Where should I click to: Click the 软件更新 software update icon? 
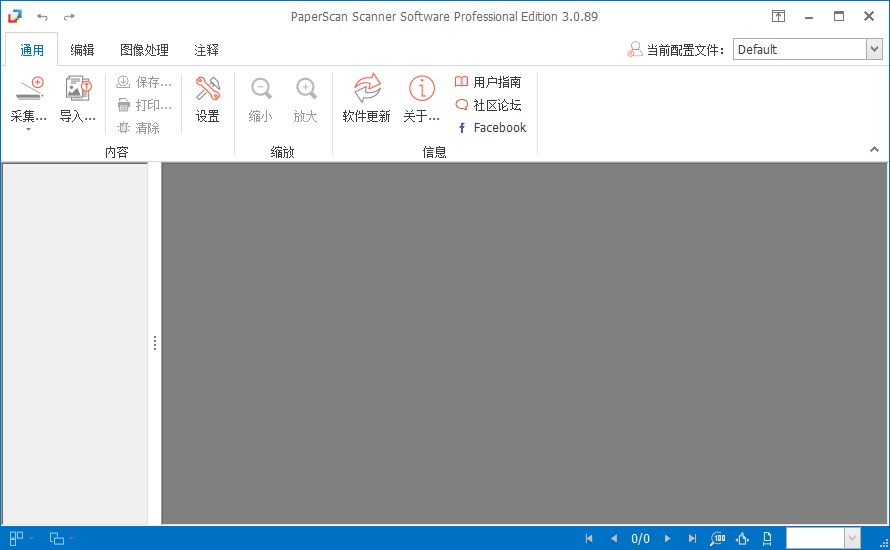click(x=367, y=89)
